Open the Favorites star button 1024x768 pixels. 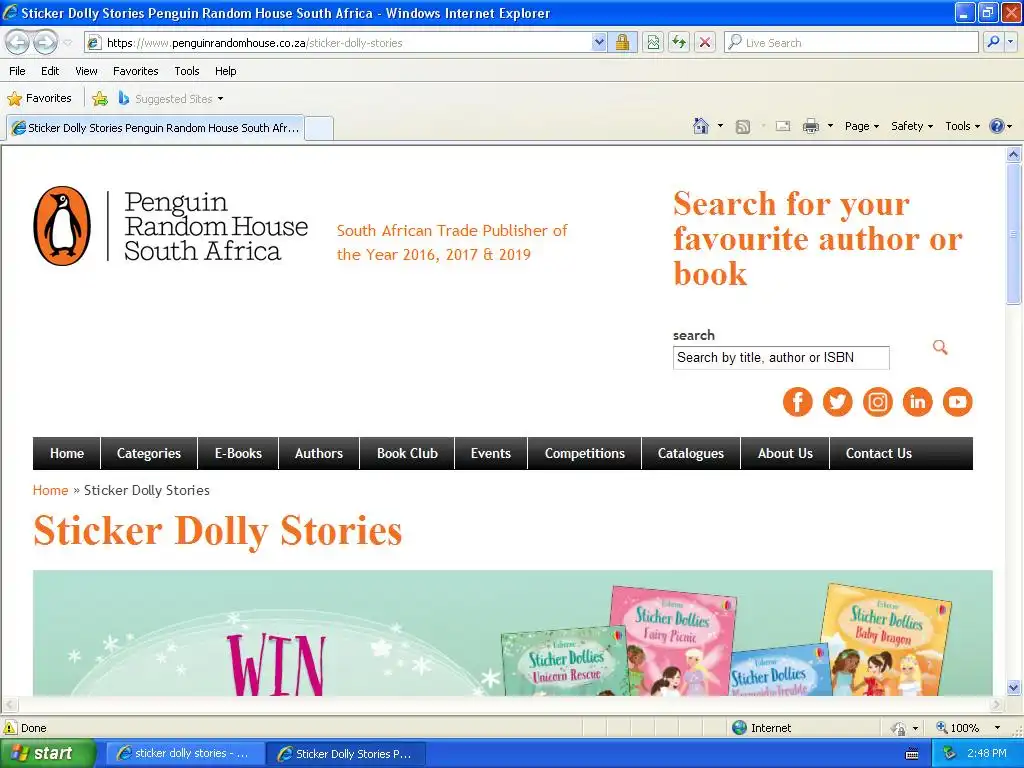point(39,99)
